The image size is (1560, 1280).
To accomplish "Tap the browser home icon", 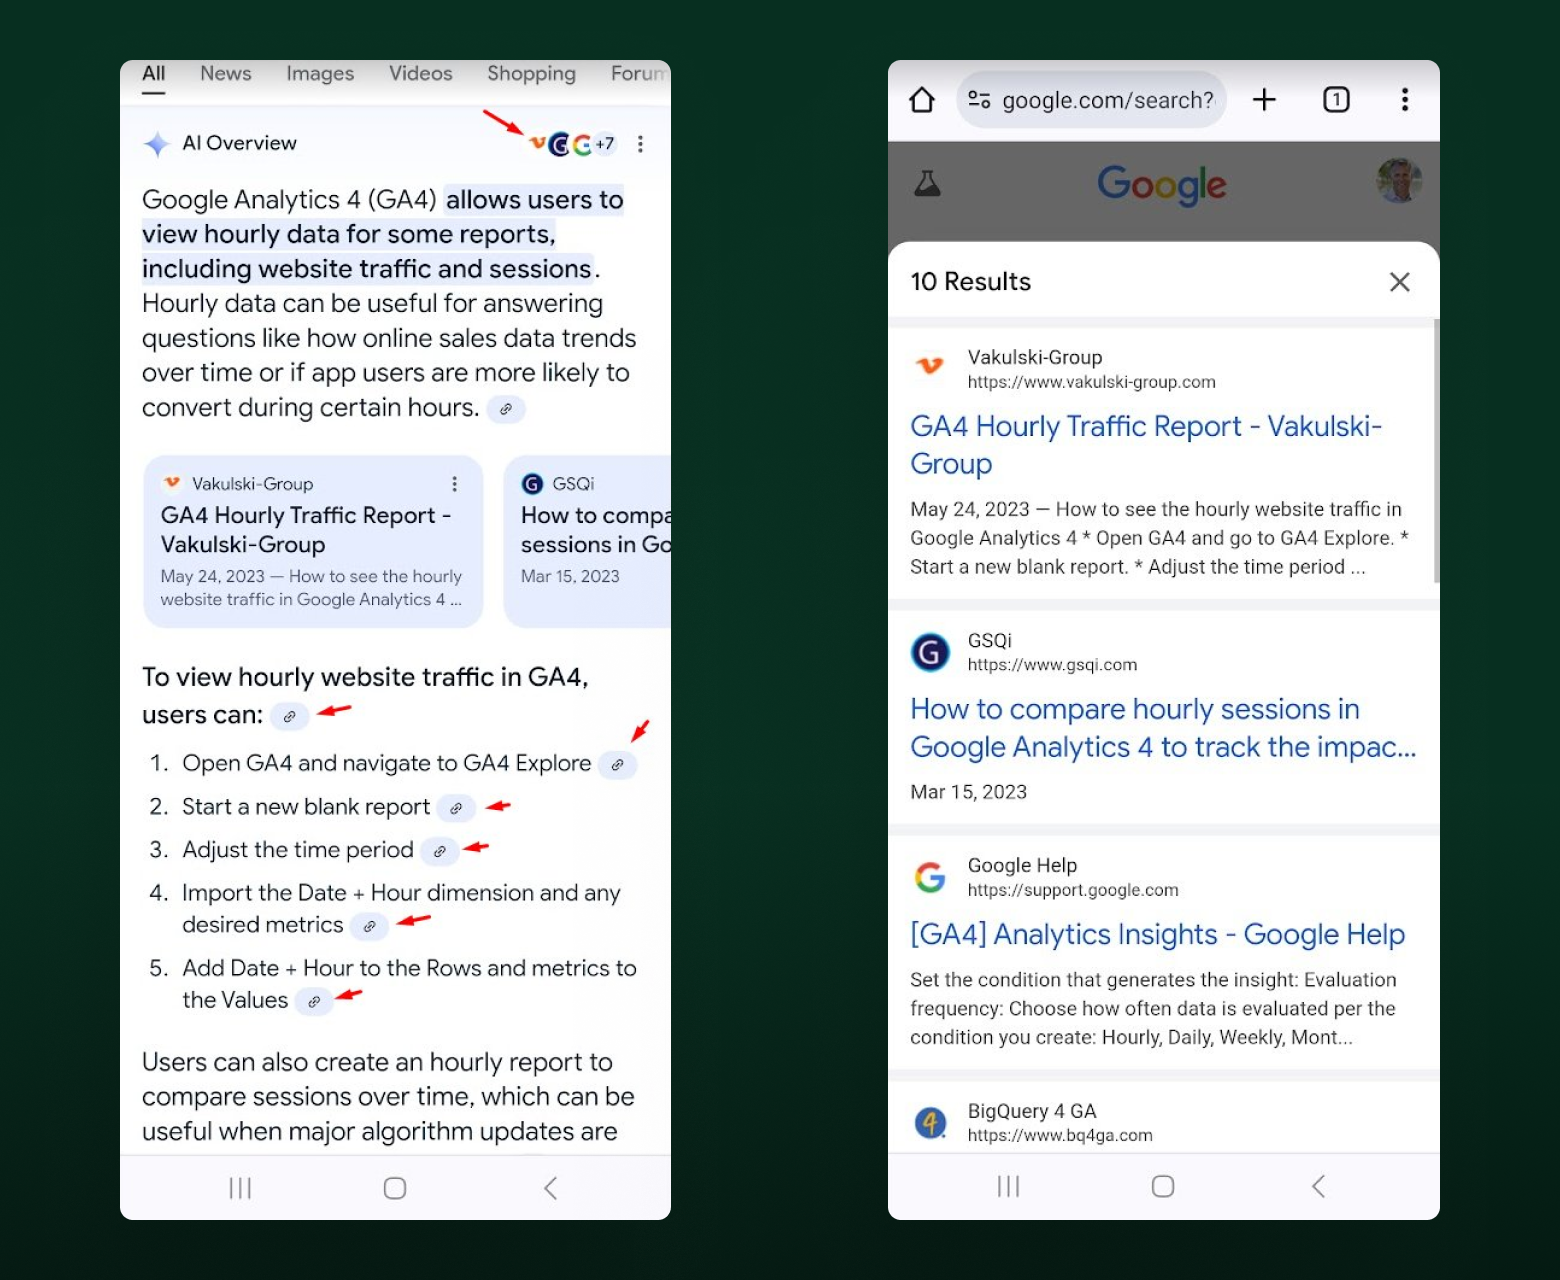I will point(922,100).
